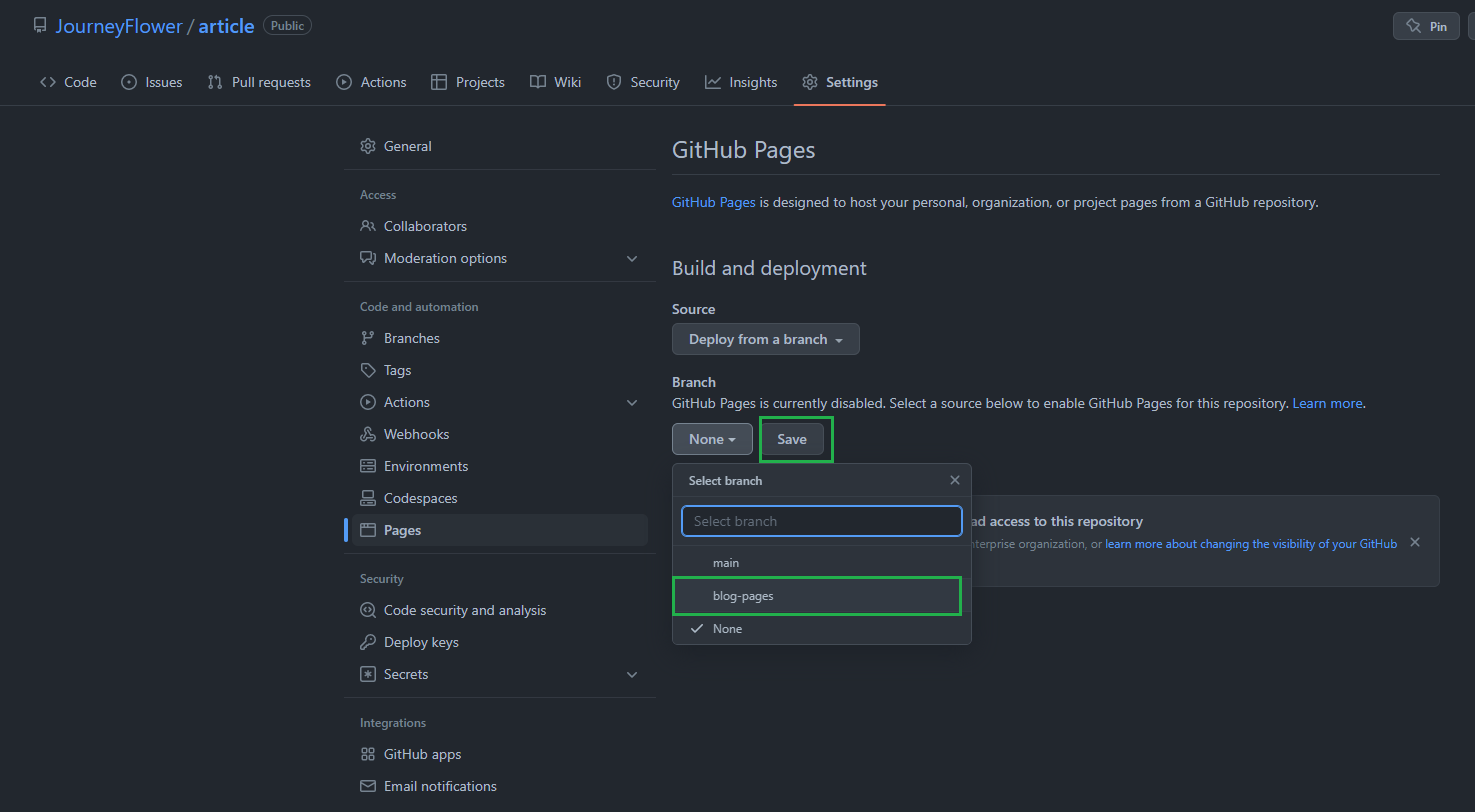Screen dimensions: 1475x812
Task: Click the play icon beside sidebar Actions
Action: (x=368, y=402)
